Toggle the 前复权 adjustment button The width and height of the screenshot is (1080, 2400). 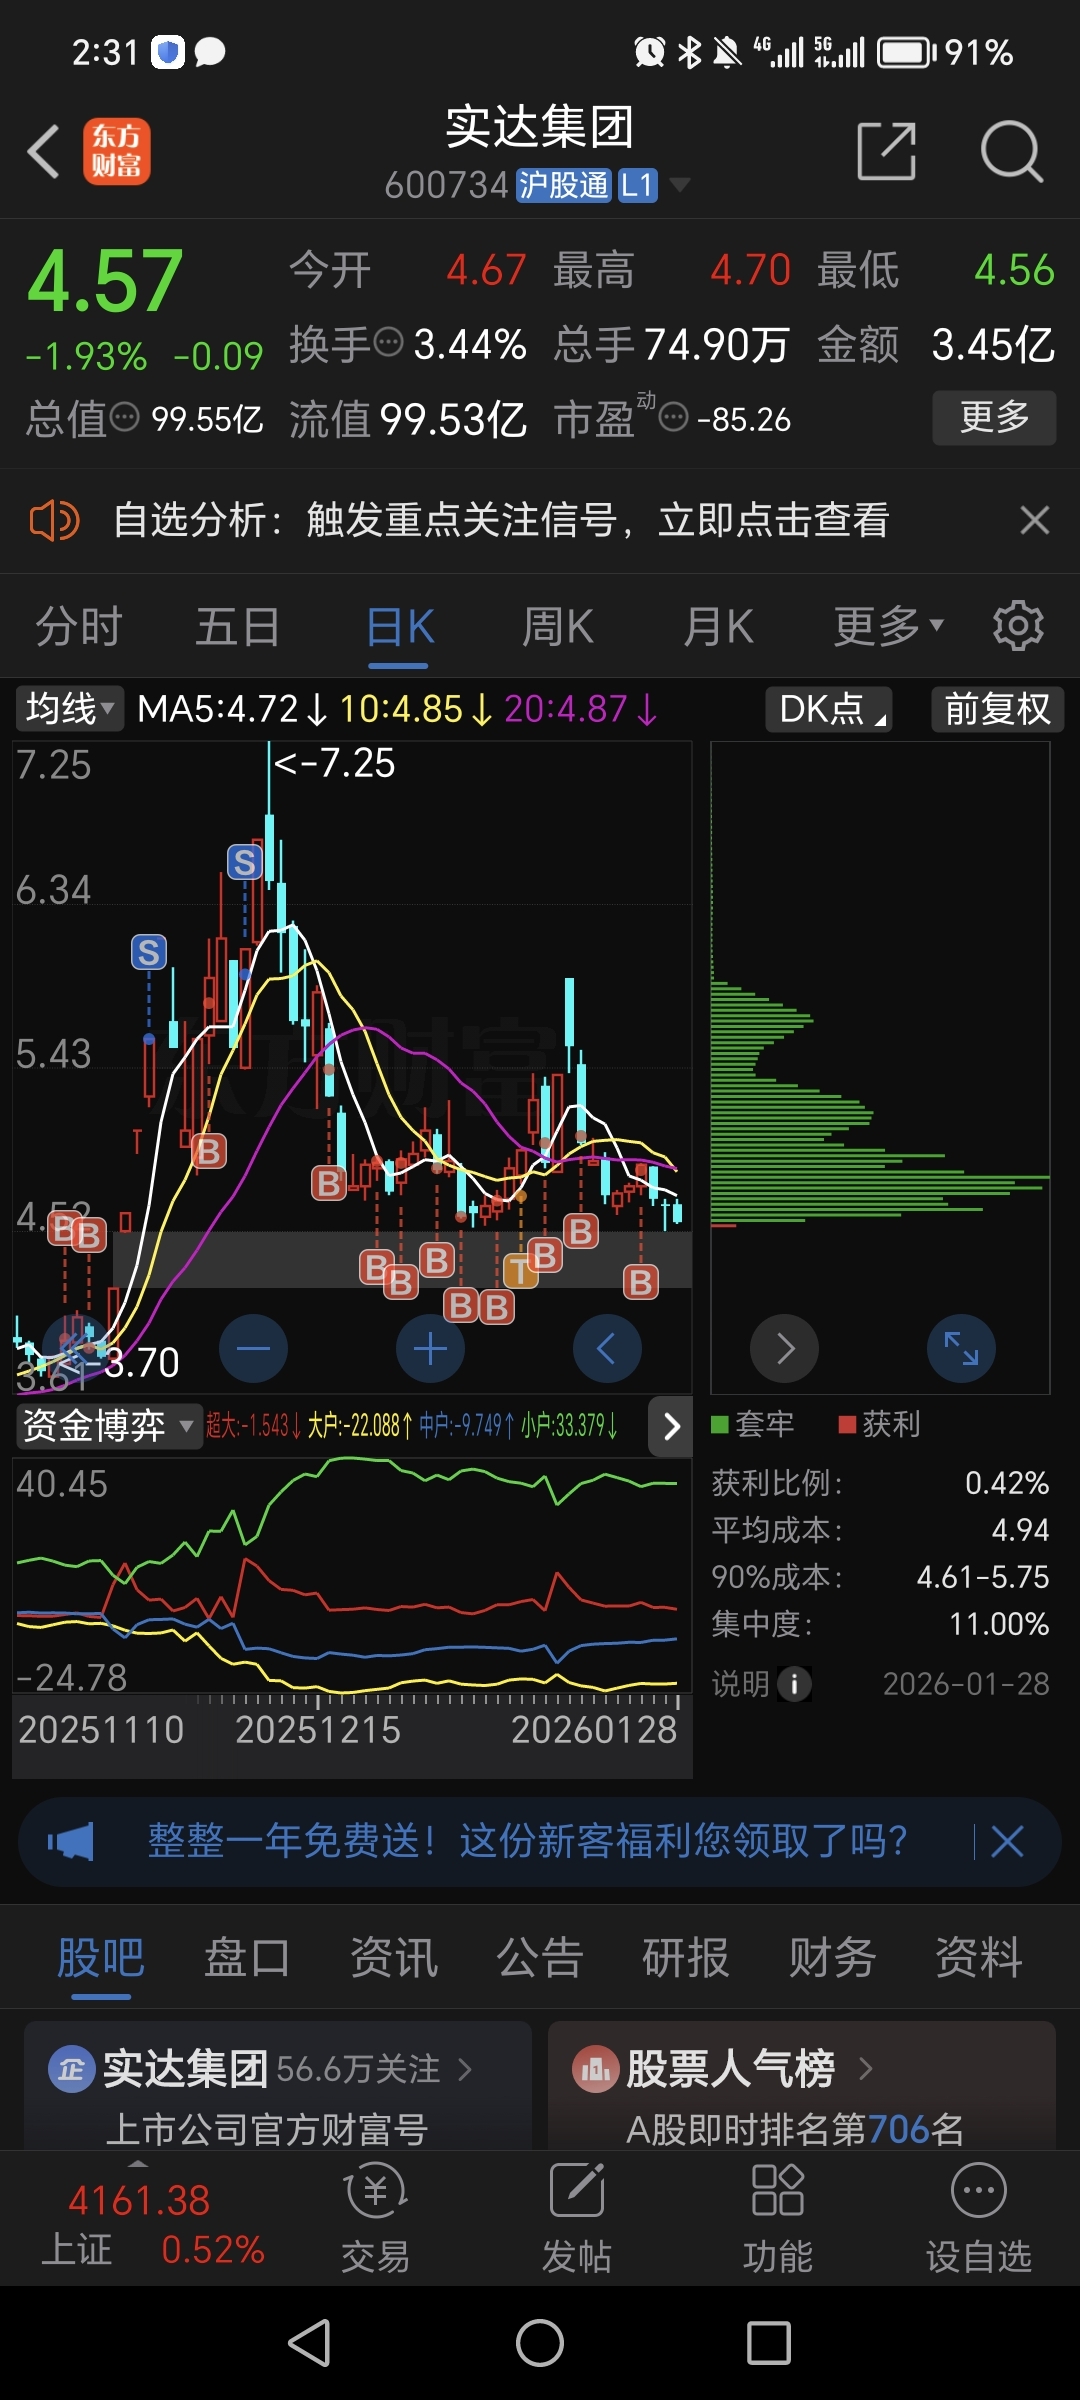(997, 709)
